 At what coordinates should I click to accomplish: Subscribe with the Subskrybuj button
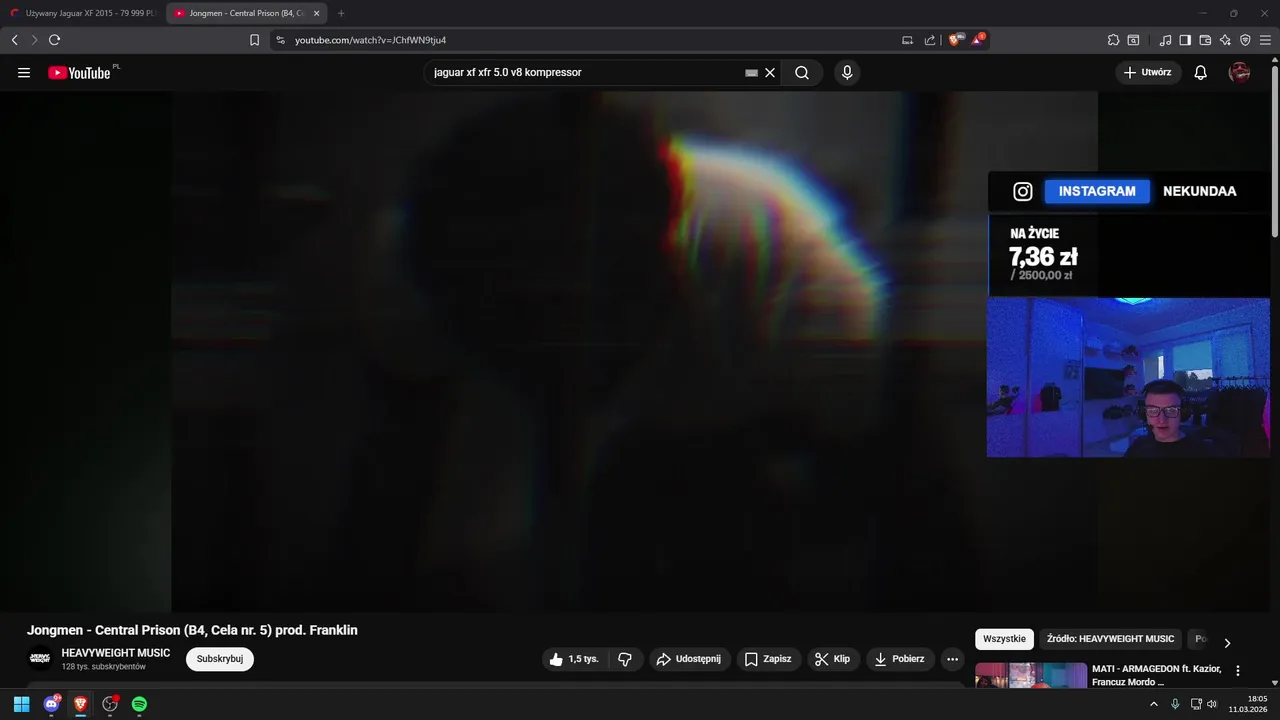pos(220,659)
